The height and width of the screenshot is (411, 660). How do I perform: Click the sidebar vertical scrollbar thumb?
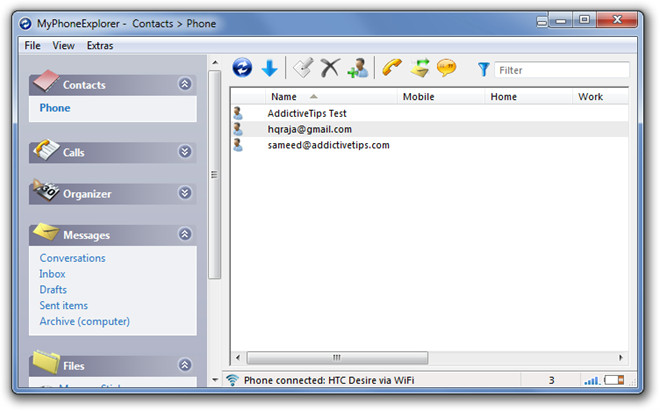[215, 174]
